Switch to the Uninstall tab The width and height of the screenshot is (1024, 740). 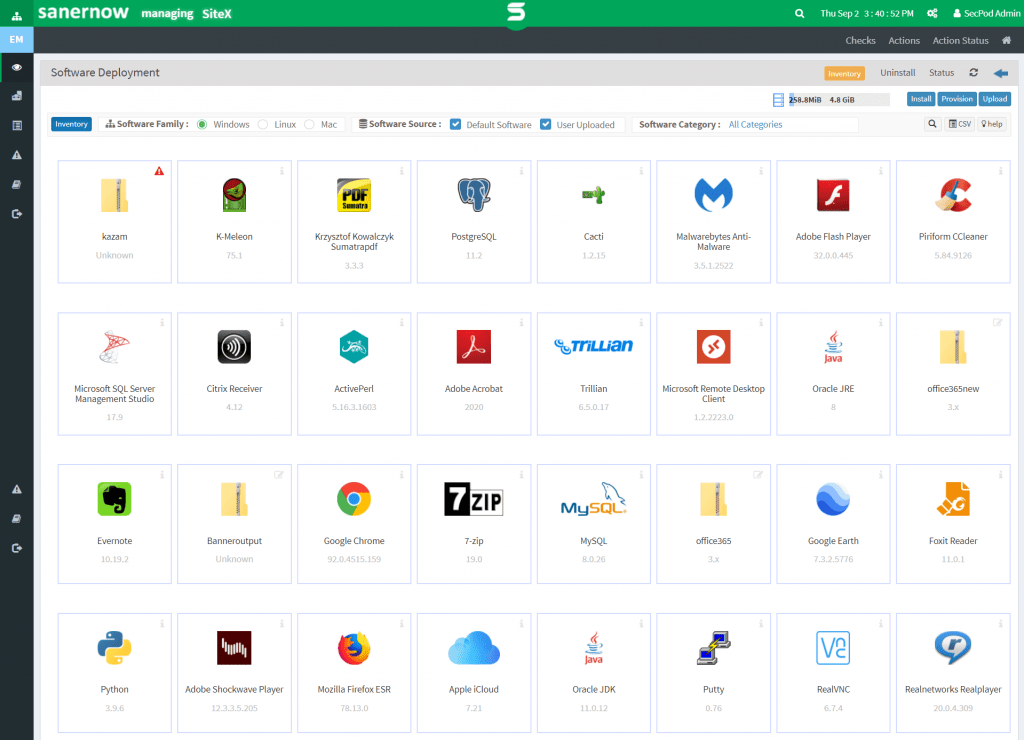tap(898, 73)
